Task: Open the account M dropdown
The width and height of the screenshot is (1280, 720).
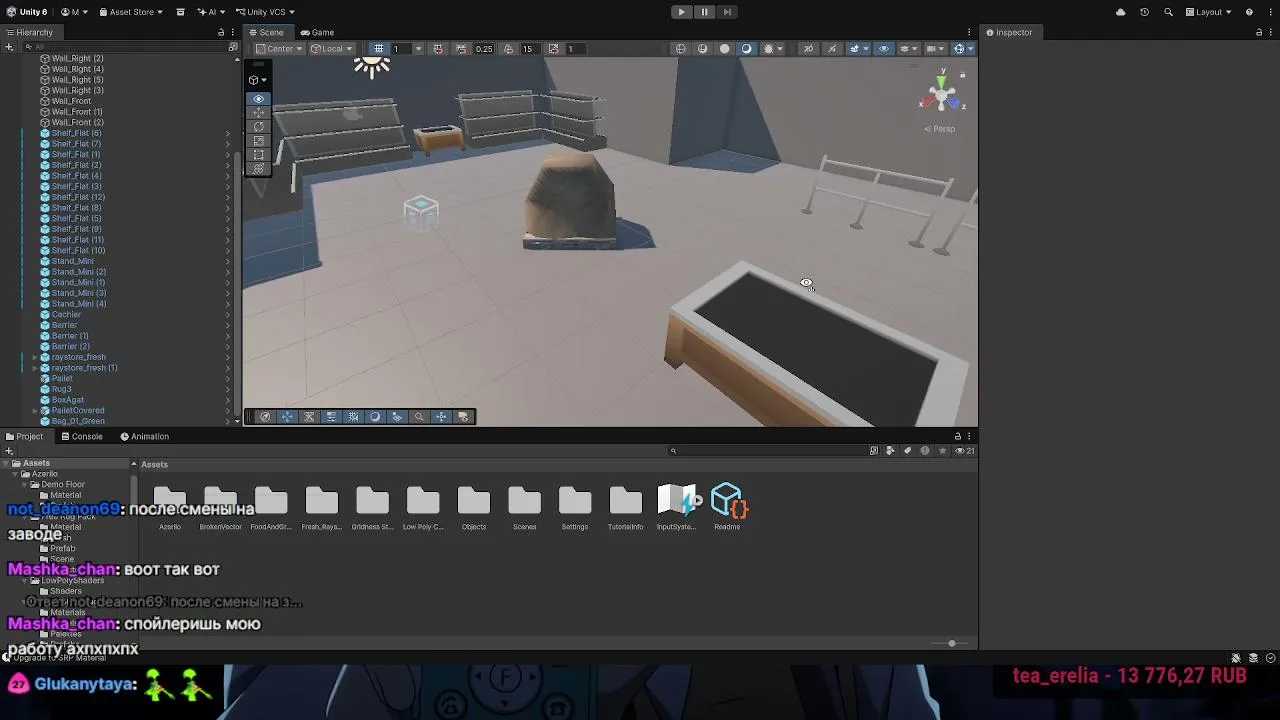Action: point(74,12)
